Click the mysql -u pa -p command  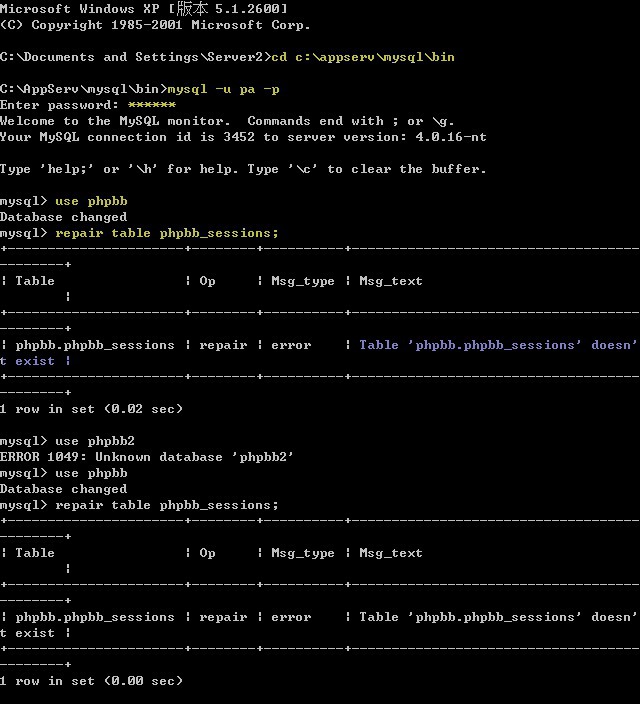tap(223, 89)
